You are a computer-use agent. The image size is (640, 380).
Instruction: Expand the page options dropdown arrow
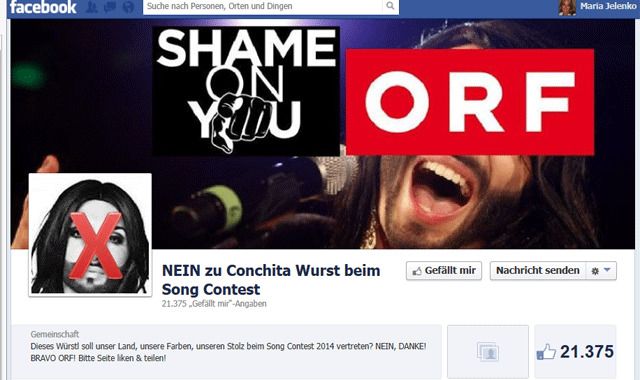click(607, 270)
